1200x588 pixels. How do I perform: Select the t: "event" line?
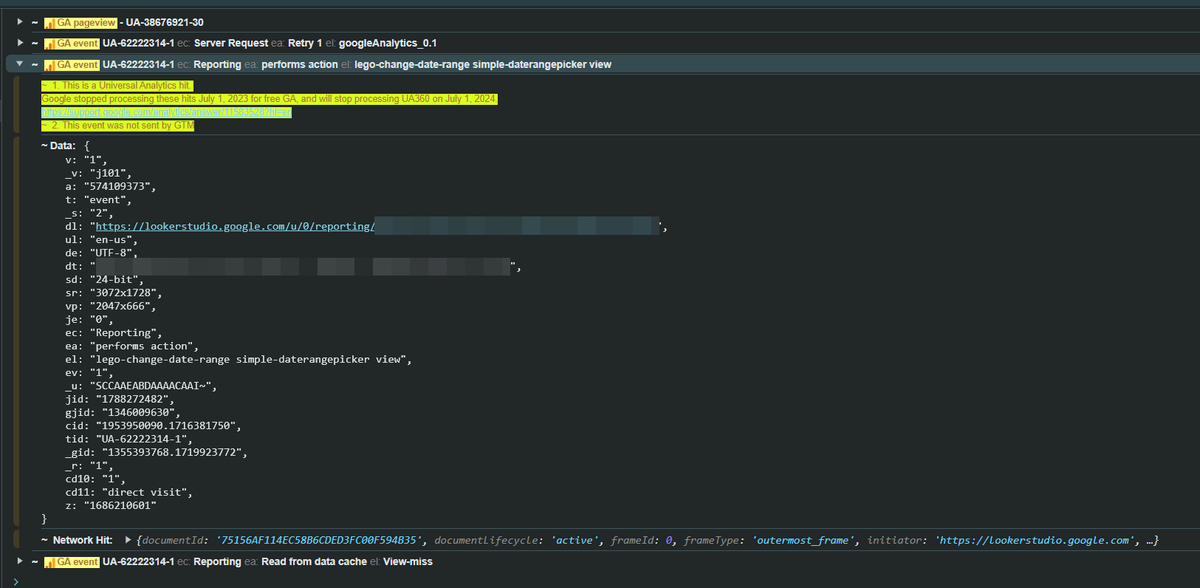(x=98, y=200)
